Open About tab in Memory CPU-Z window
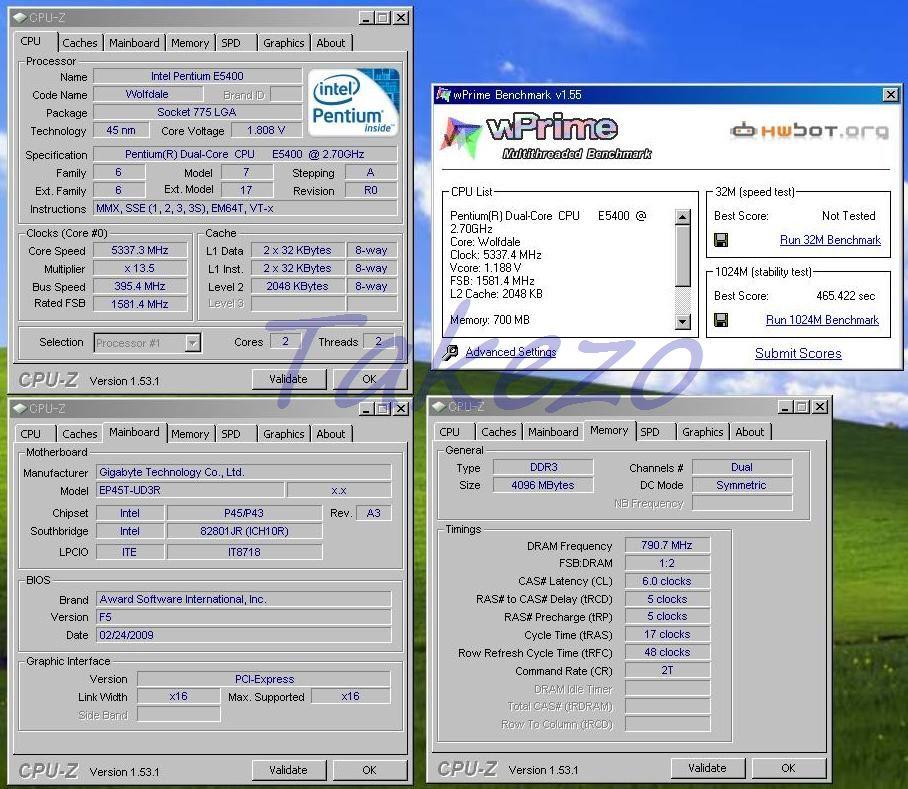 [750, 432]
